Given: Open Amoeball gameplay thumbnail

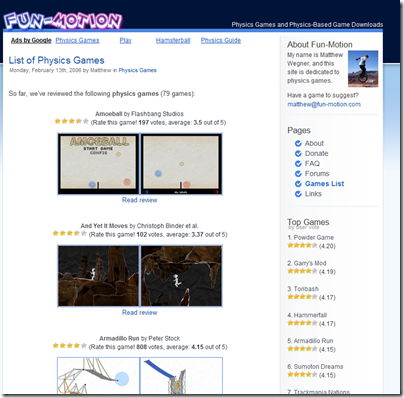Looking at the screenshot, I should [181, 164].
